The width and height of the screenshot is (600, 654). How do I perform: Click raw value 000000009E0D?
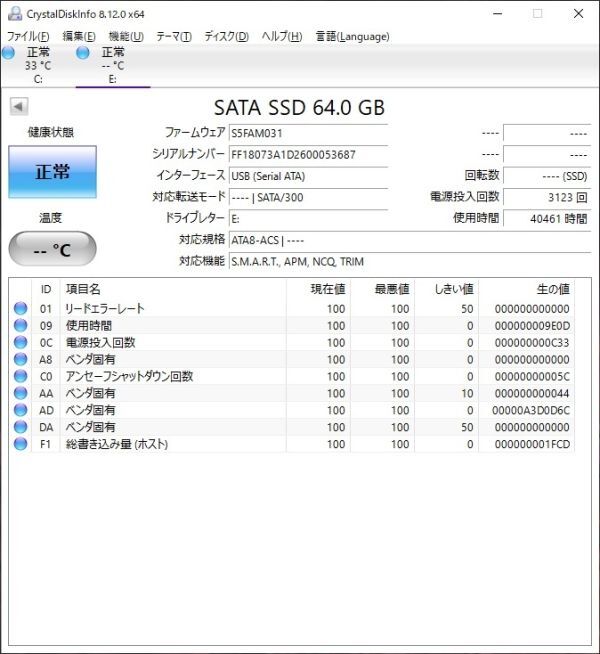point(532,326)
